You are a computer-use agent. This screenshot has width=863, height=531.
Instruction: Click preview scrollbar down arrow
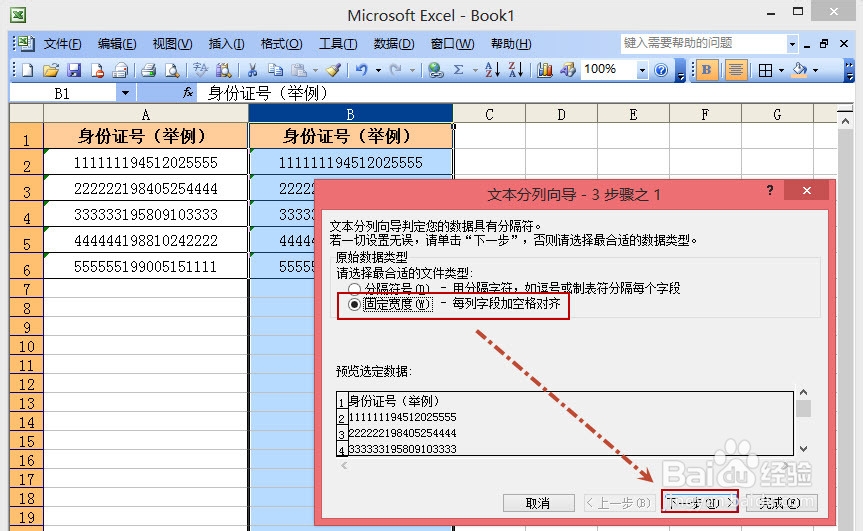(x=803, y=448)
